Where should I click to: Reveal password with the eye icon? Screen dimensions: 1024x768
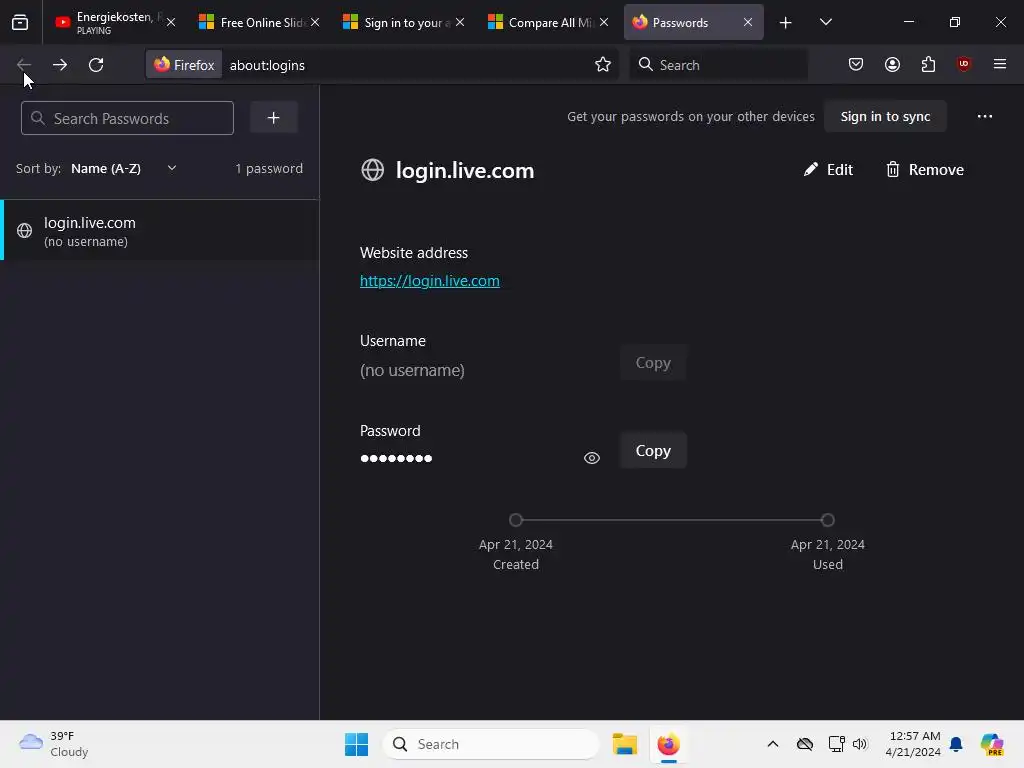pyautogui.click(x=592, y=458)
